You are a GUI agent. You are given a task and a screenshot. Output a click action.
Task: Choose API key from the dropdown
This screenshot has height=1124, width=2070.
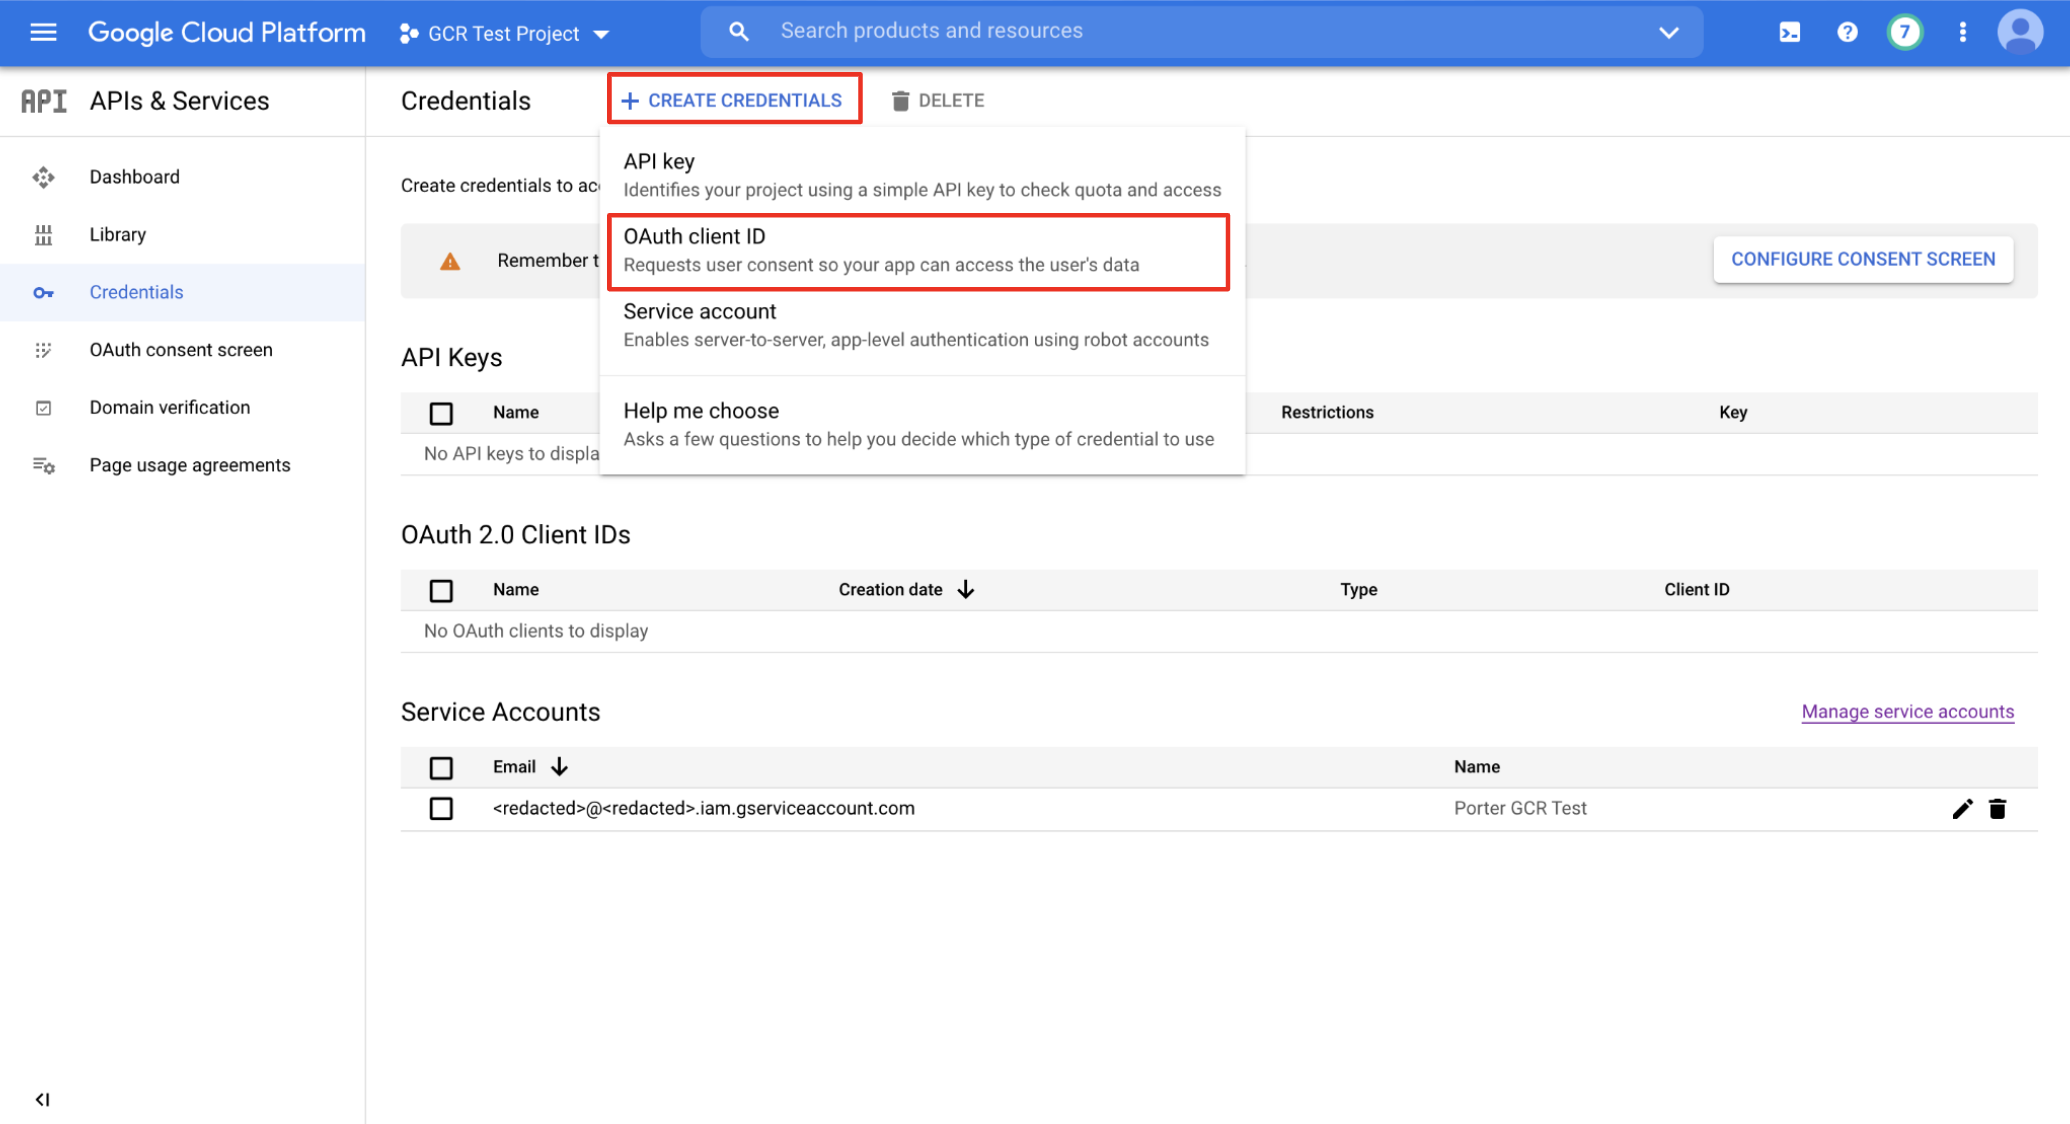922,175
